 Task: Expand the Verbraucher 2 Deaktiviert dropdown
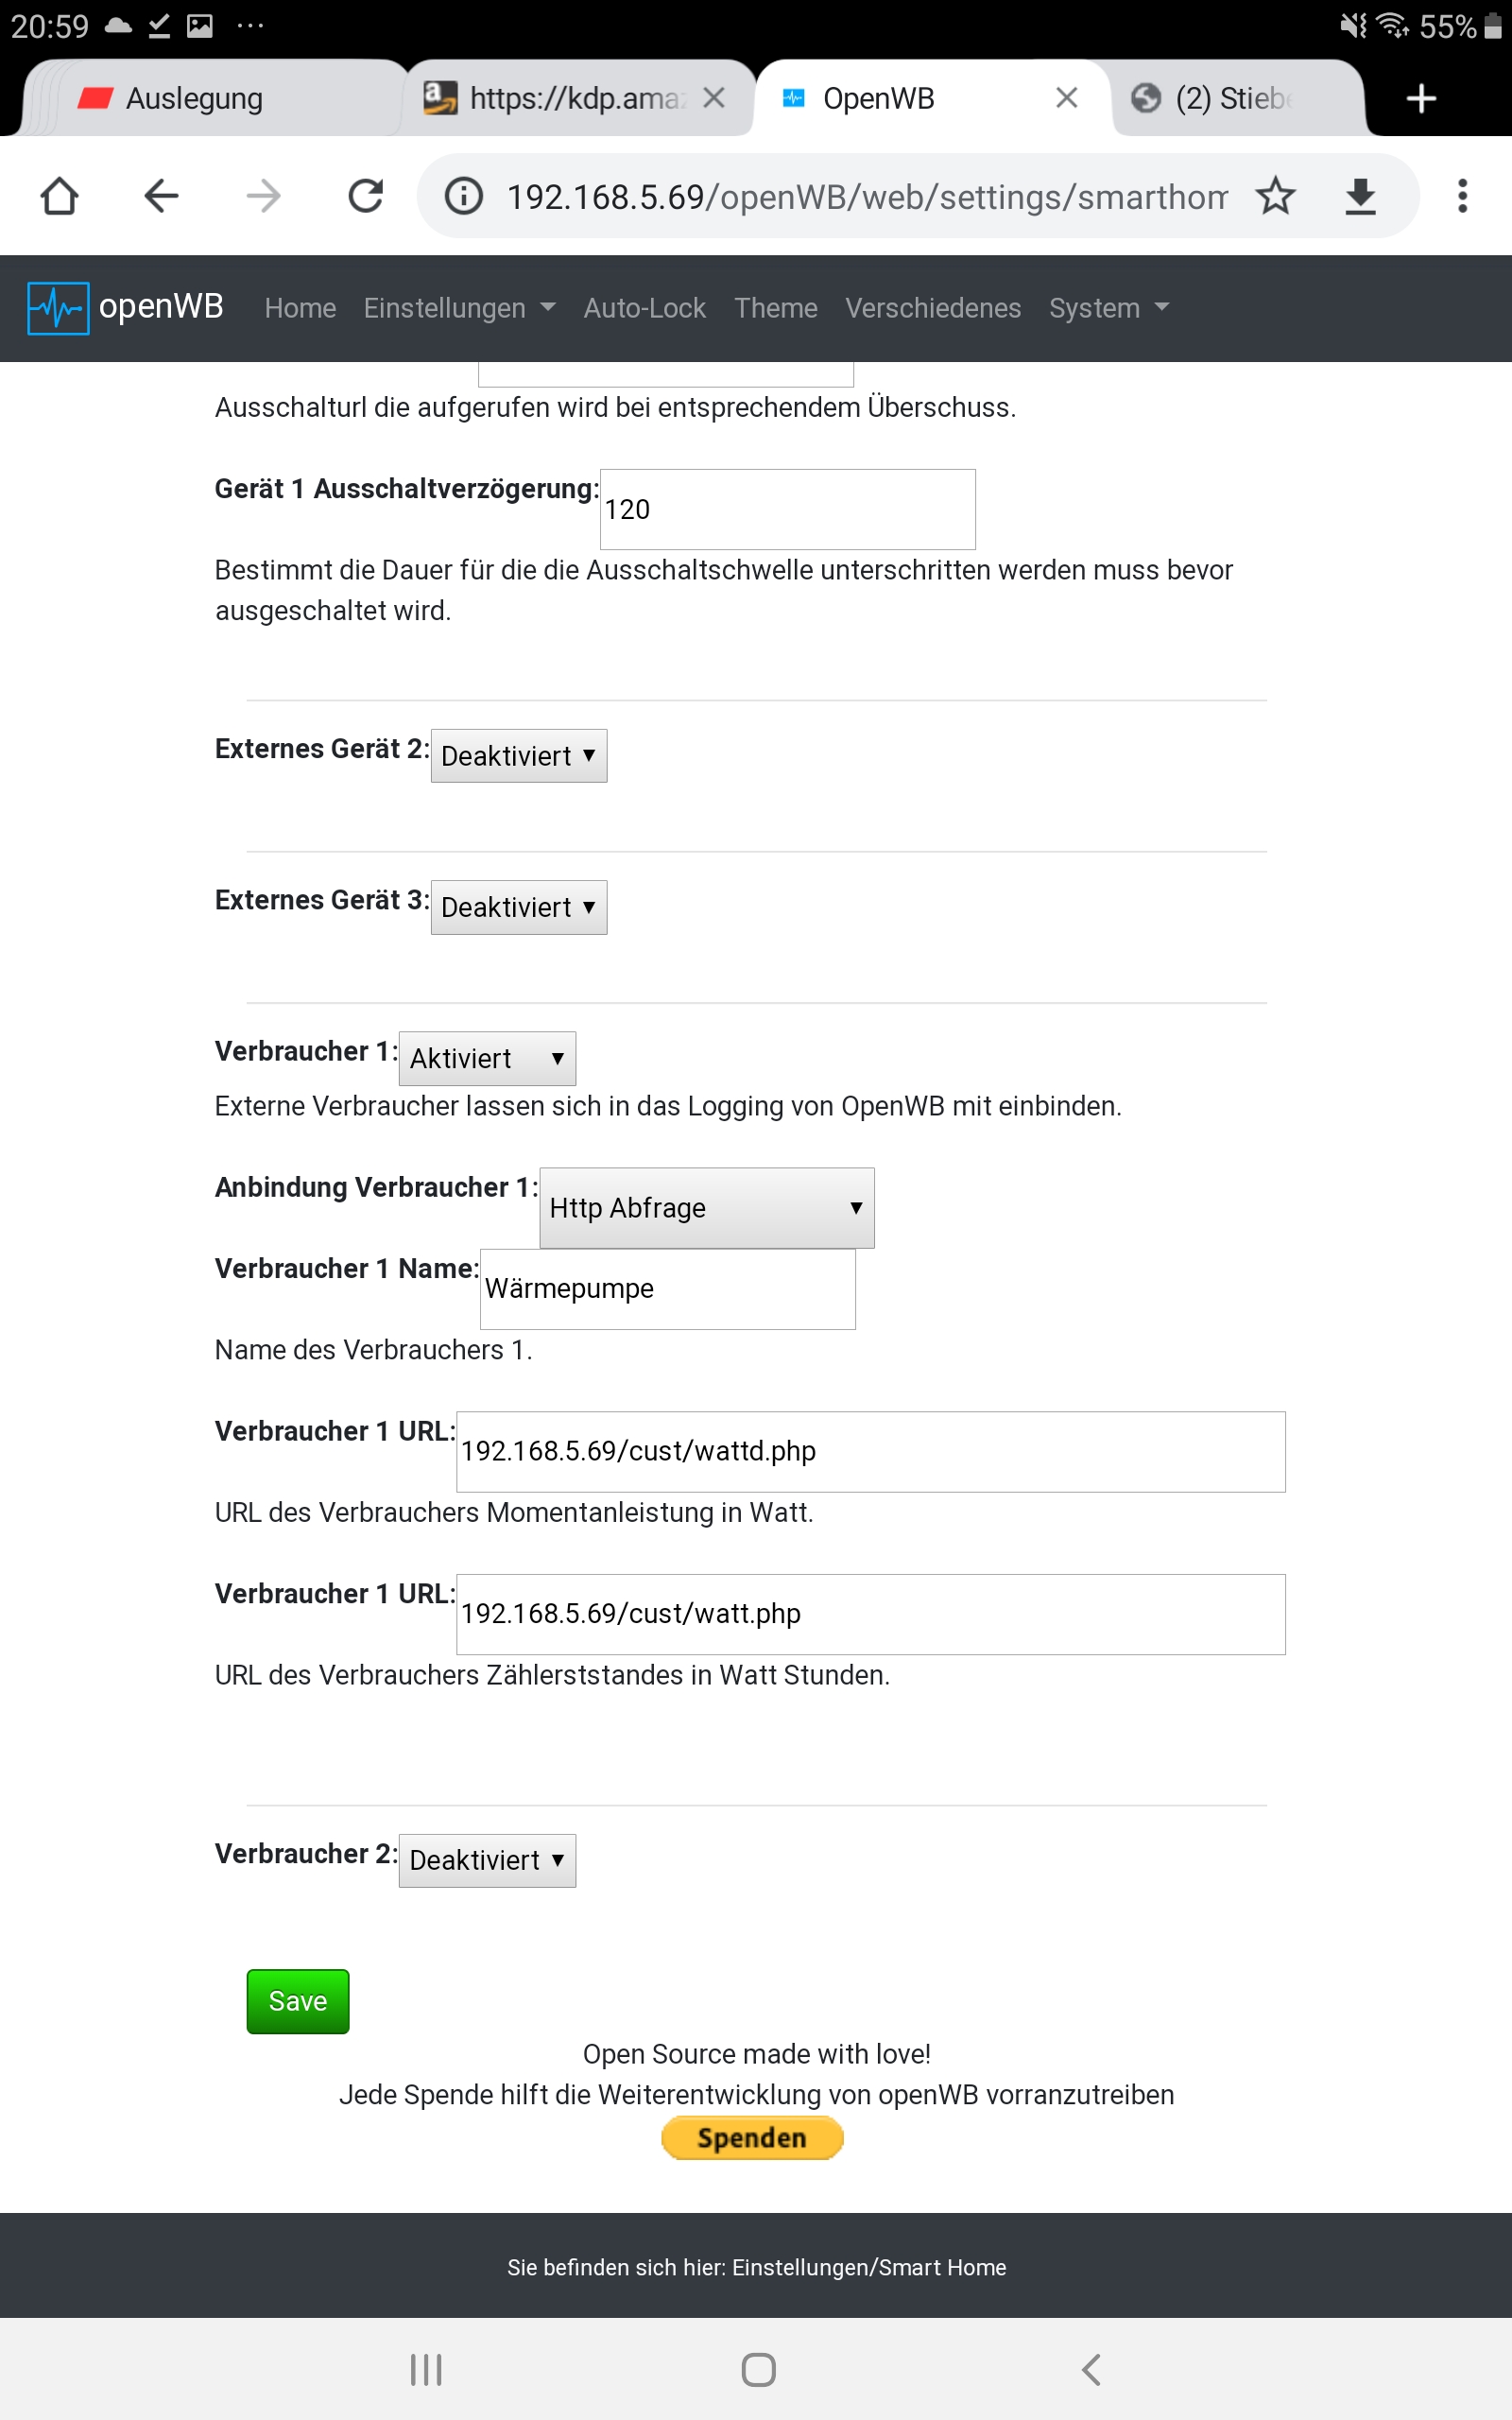click(x=487, y=1860)
